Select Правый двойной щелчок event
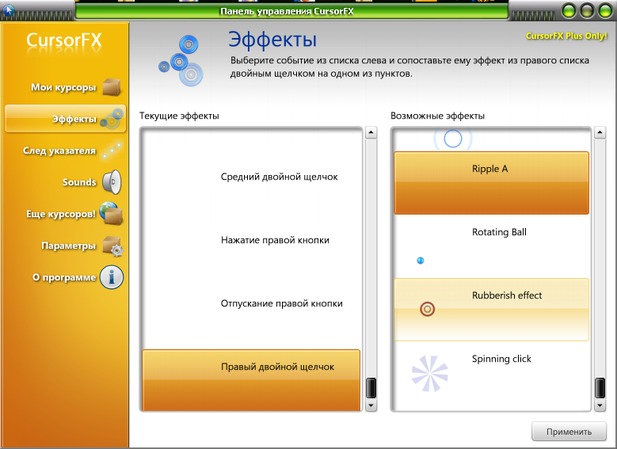This screenshot has height=449, width=617. [251, 380]
